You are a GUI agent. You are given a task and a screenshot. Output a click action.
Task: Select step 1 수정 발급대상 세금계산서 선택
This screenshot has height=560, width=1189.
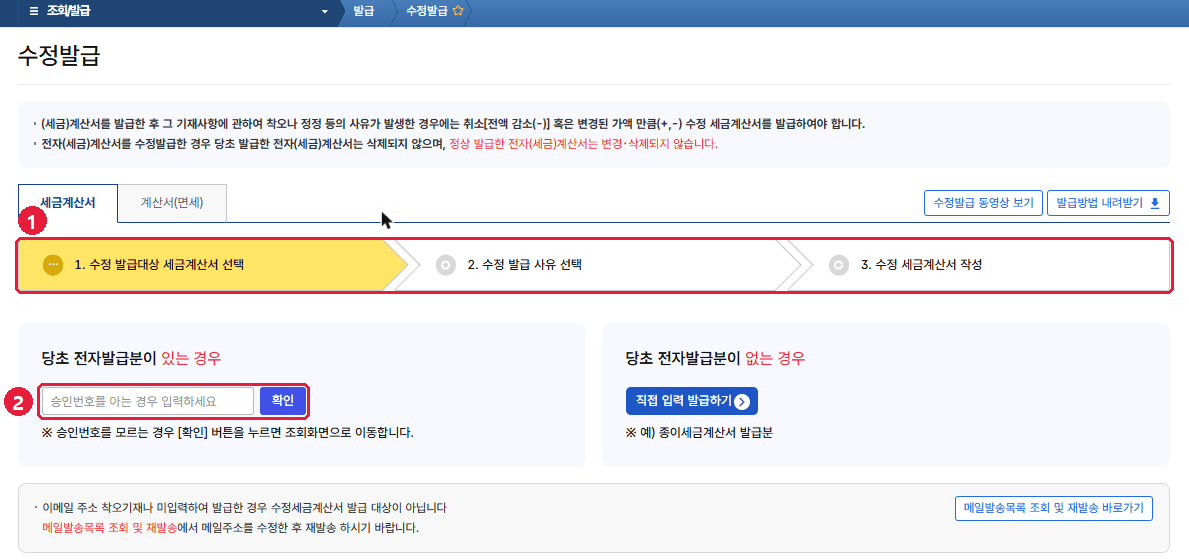tap(212, 265)
